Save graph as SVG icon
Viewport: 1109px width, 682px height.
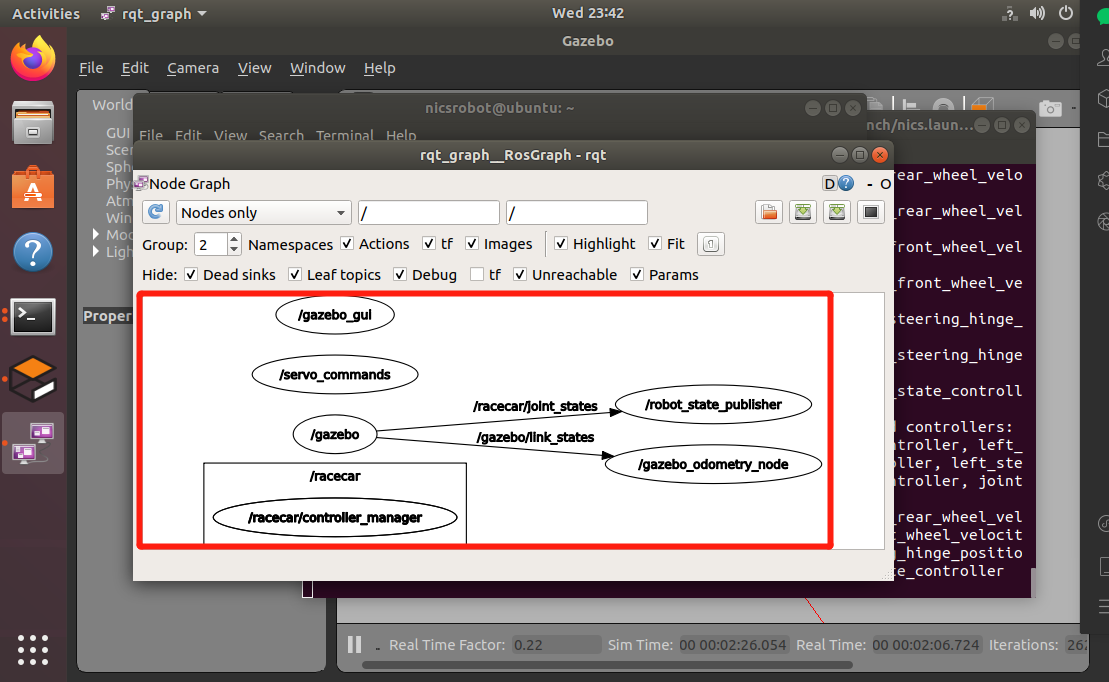click(837, 212)
